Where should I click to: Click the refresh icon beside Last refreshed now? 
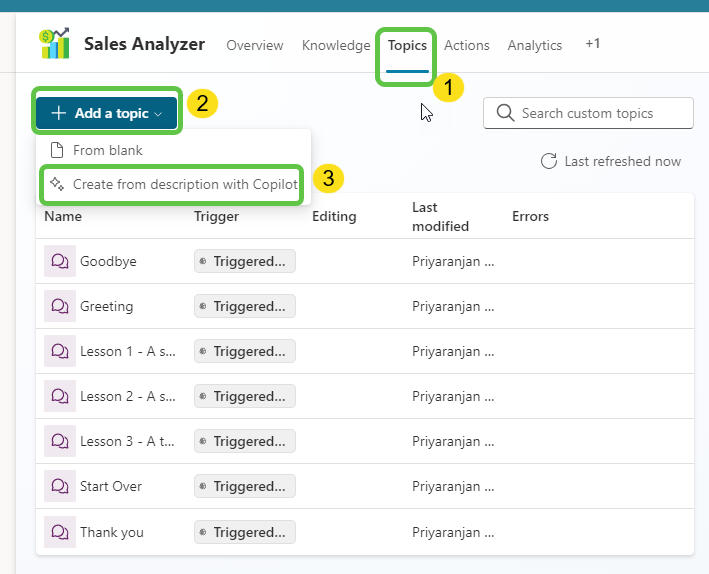(549, 161)
